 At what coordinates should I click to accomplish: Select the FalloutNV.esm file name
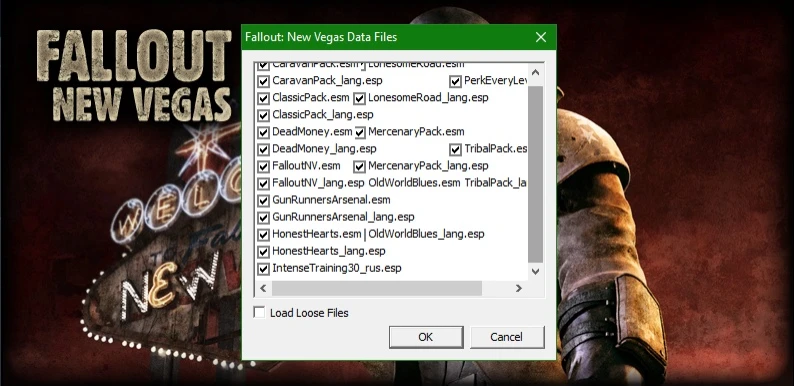(306, 166)
